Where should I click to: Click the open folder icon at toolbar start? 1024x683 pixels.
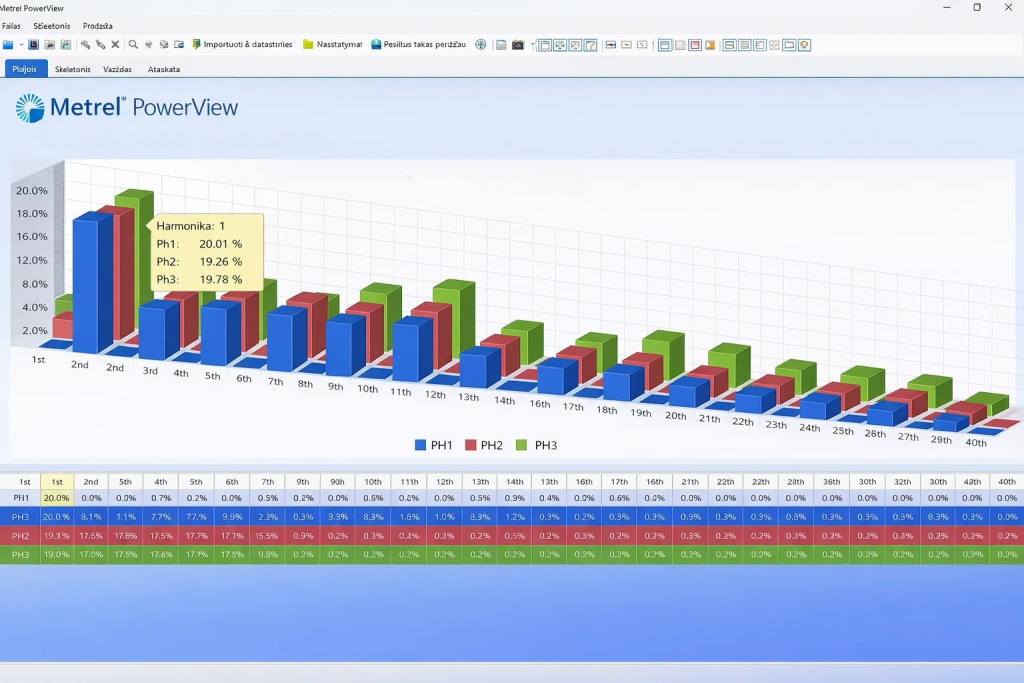8,45
